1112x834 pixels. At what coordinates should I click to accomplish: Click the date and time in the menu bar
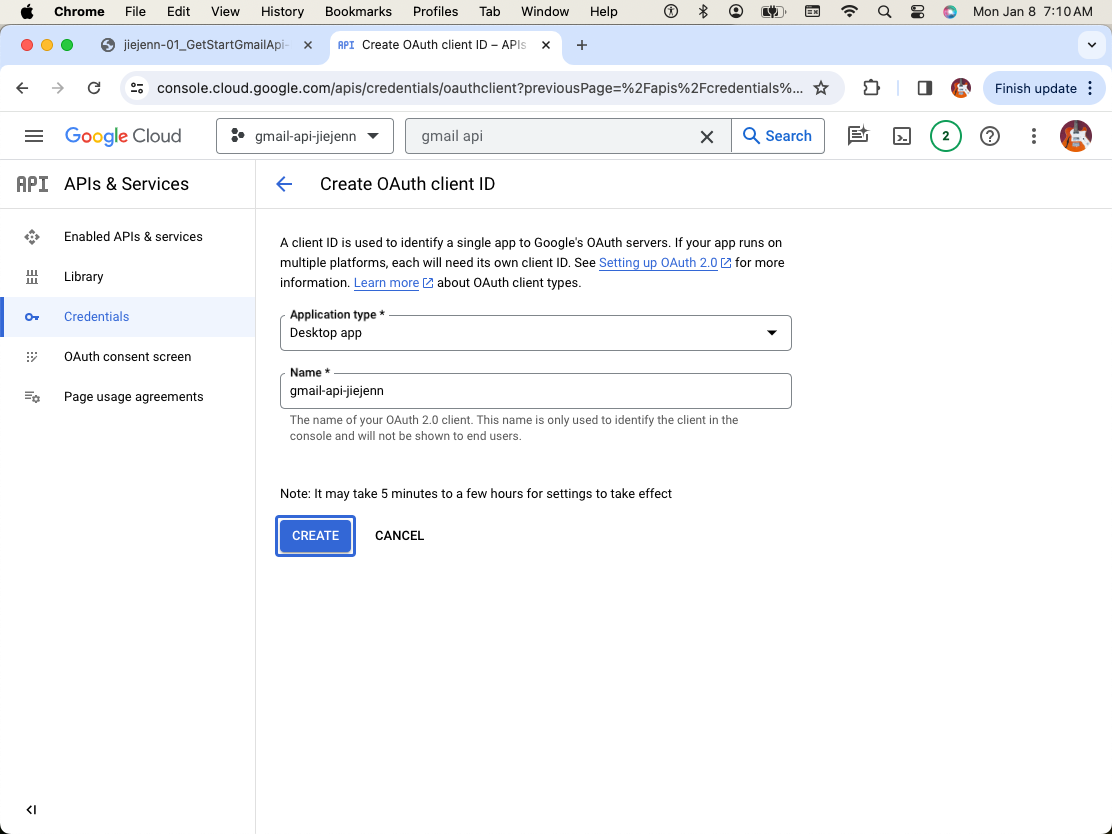point(1032,11)
